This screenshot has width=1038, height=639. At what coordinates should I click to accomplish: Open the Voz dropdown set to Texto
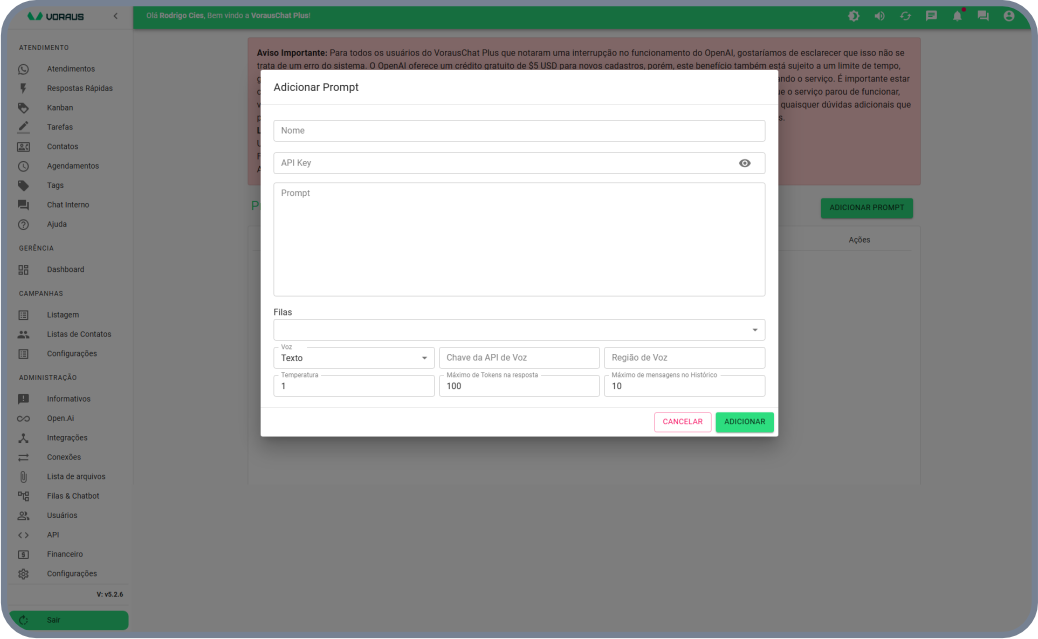(353, 358)
